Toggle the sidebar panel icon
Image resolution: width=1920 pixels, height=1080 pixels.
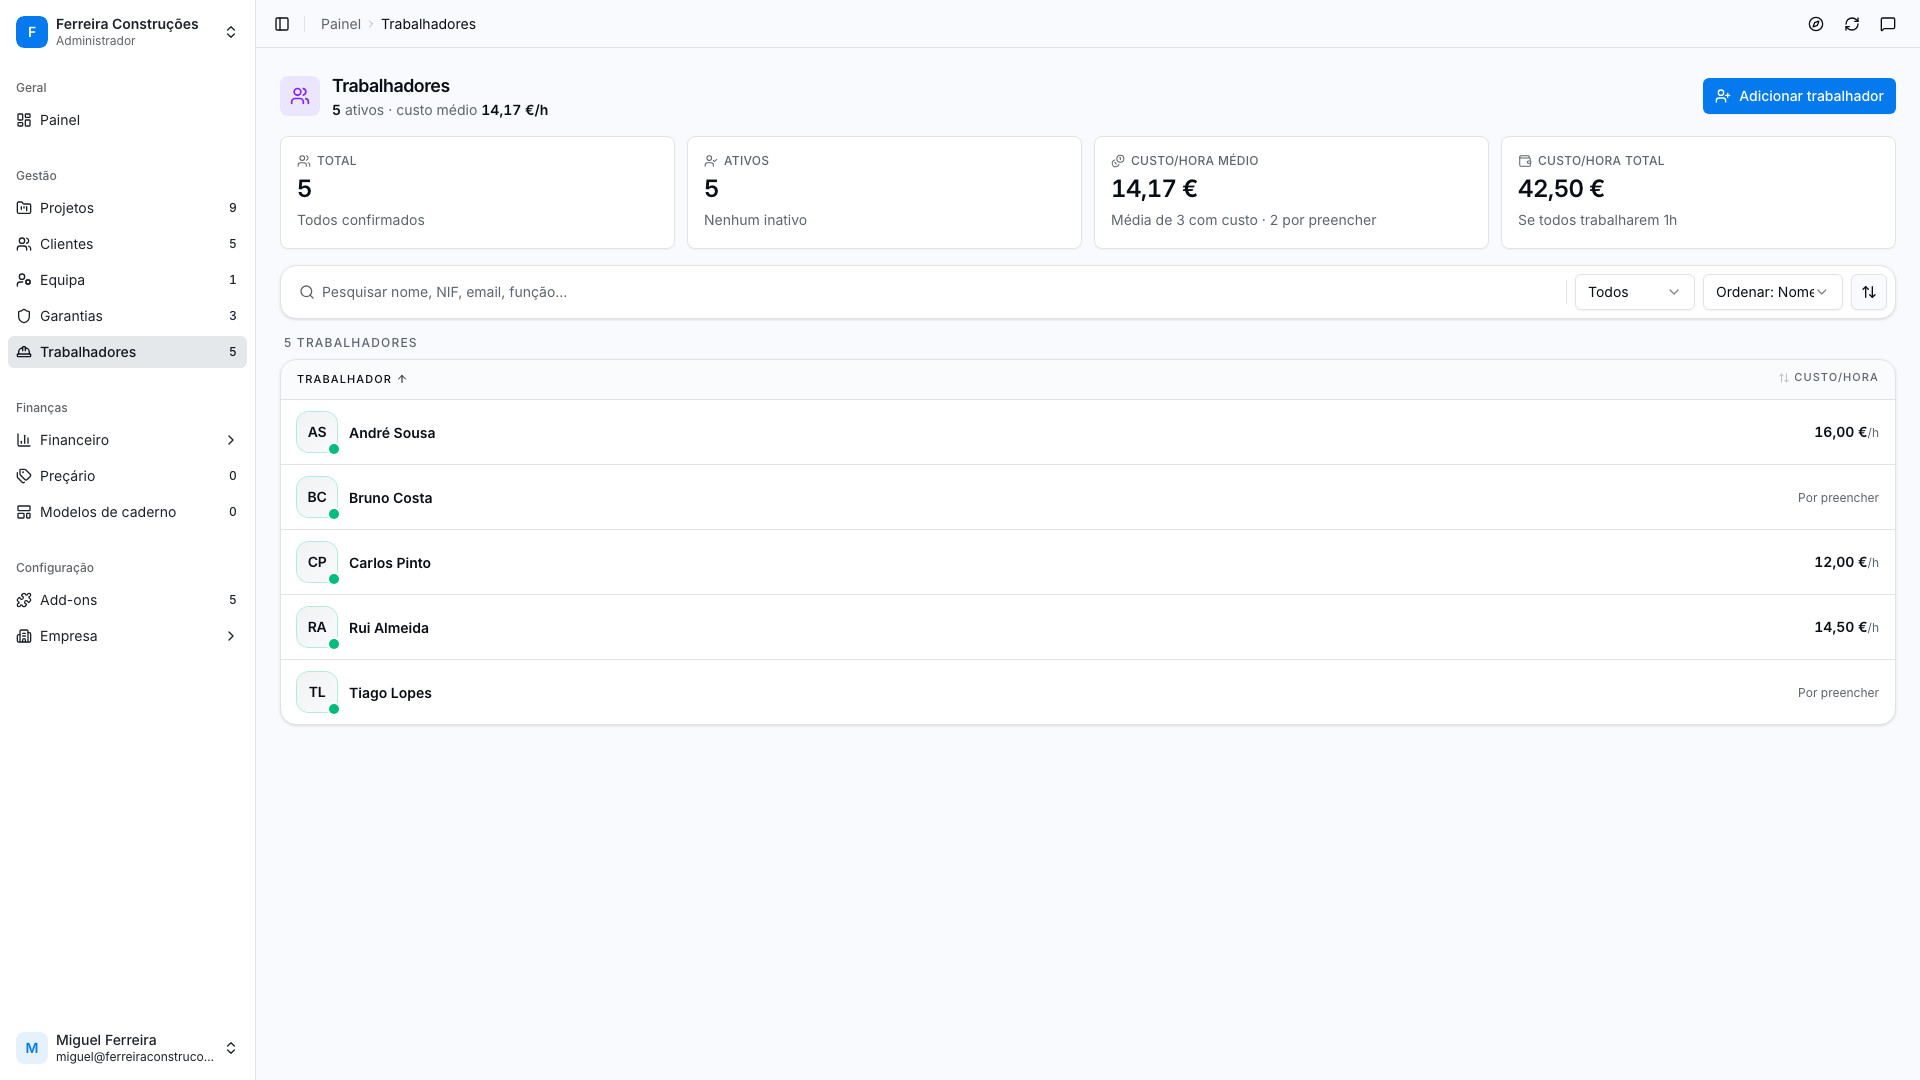(282, 24)
